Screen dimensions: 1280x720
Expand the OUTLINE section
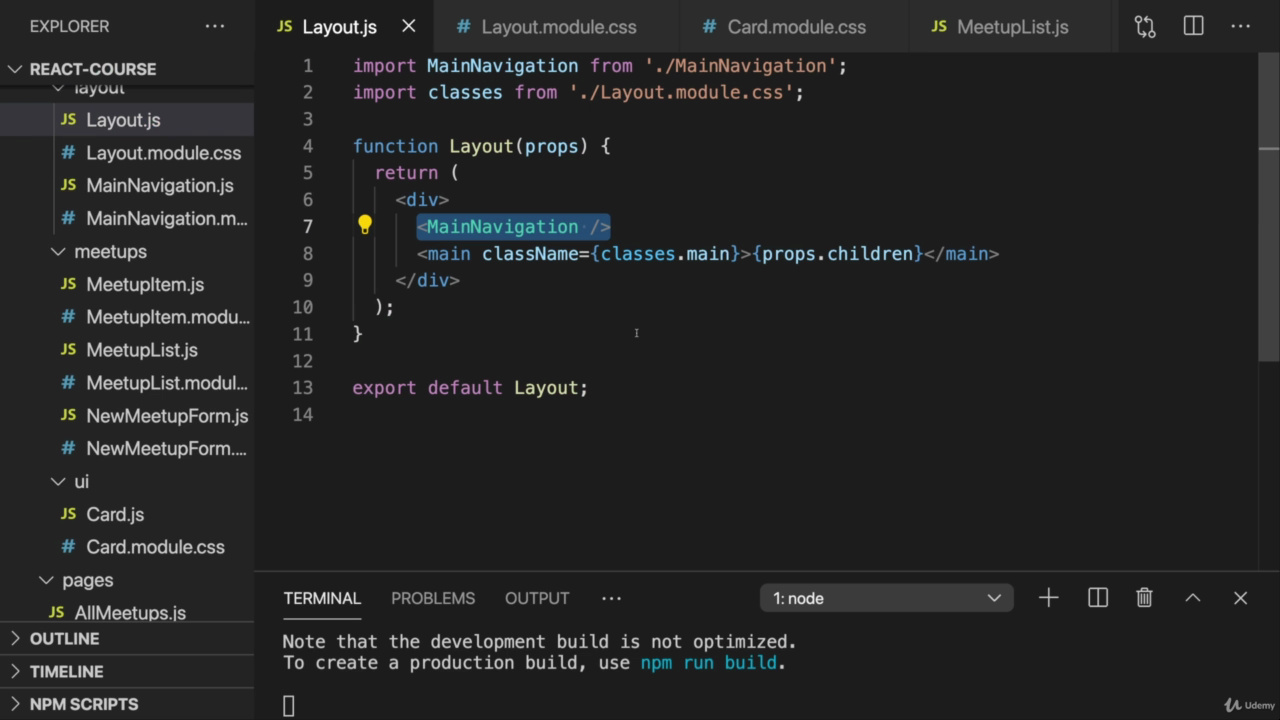click(x=64, y=639)
